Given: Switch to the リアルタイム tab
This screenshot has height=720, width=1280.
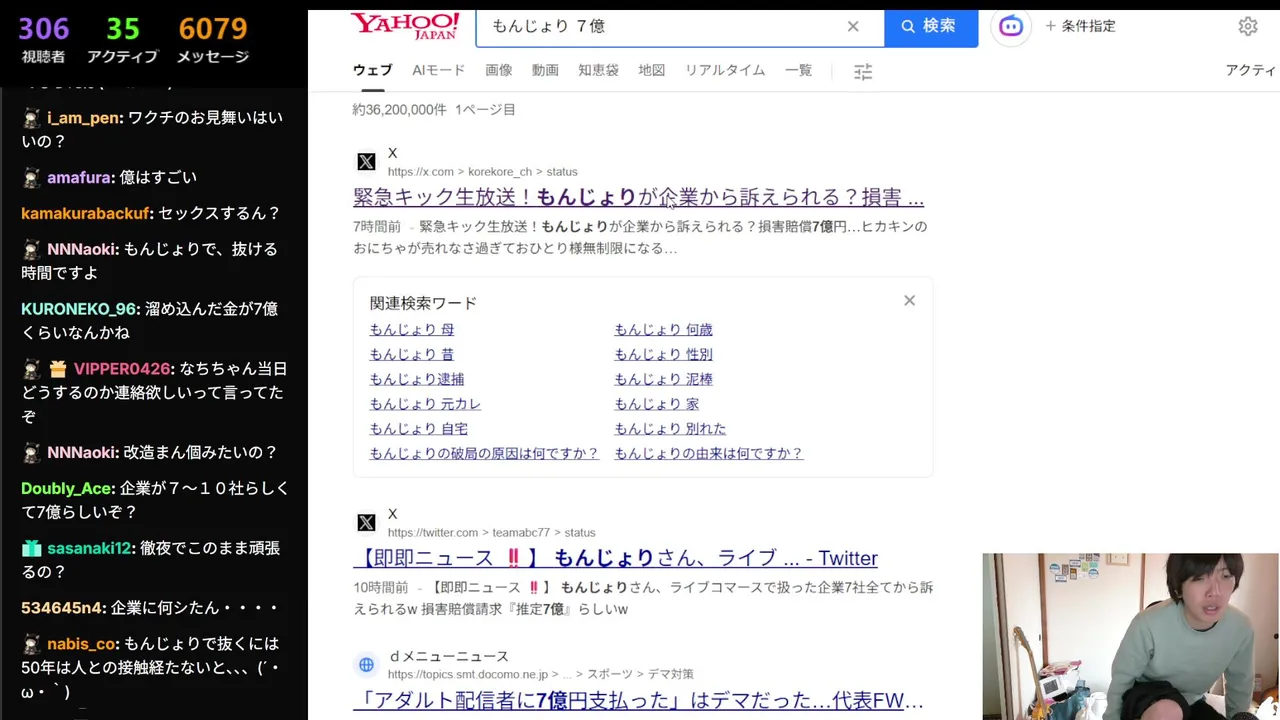Looking at the screenshot, I should click(x=724, y=70).
